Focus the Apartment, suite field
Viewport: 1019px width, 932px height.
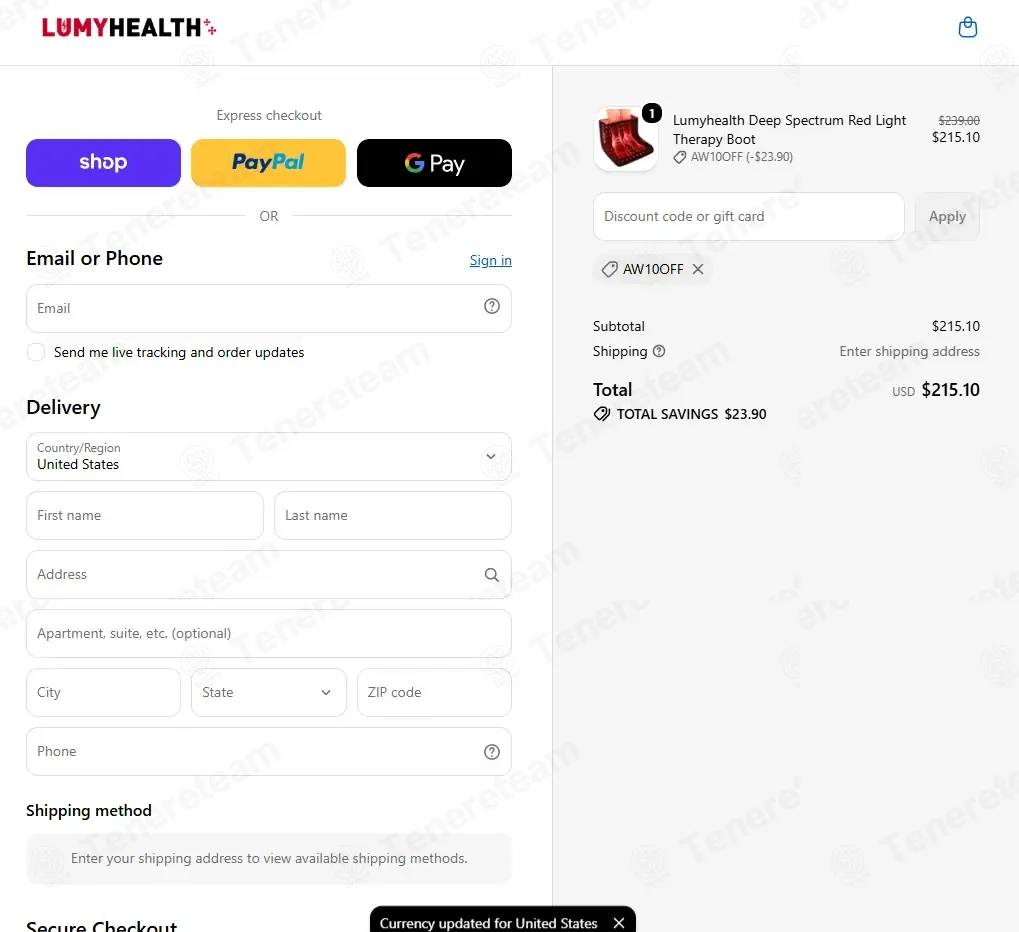tap(268, 634)
